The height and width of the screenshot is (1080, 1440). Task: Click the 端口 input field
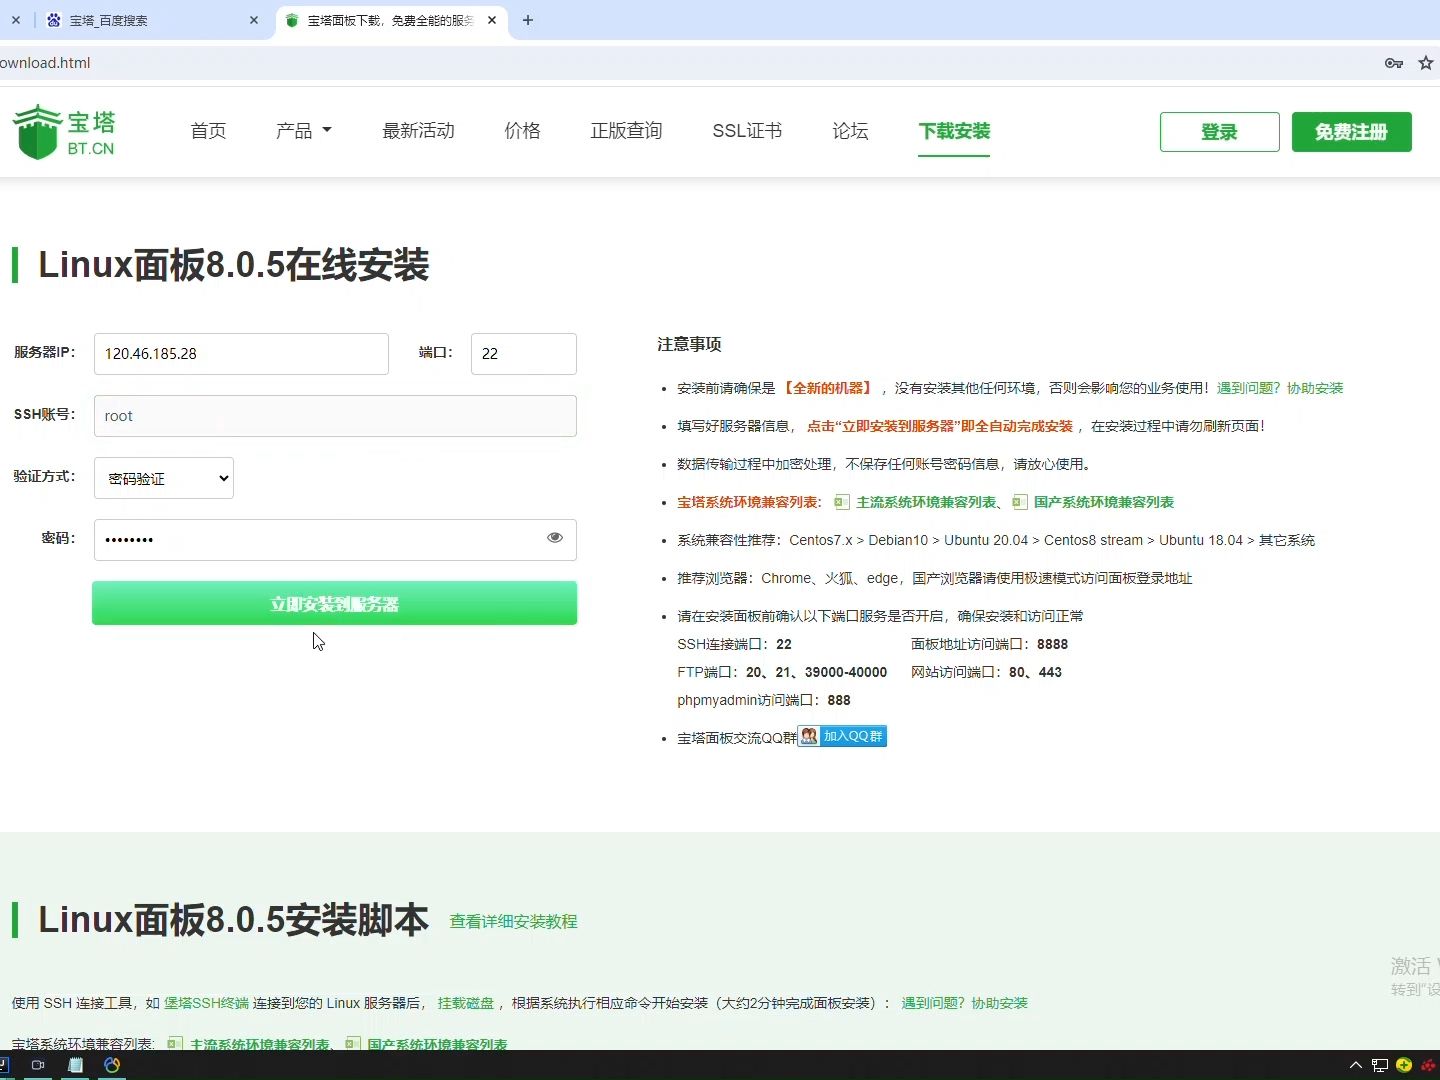pos(524,354)
